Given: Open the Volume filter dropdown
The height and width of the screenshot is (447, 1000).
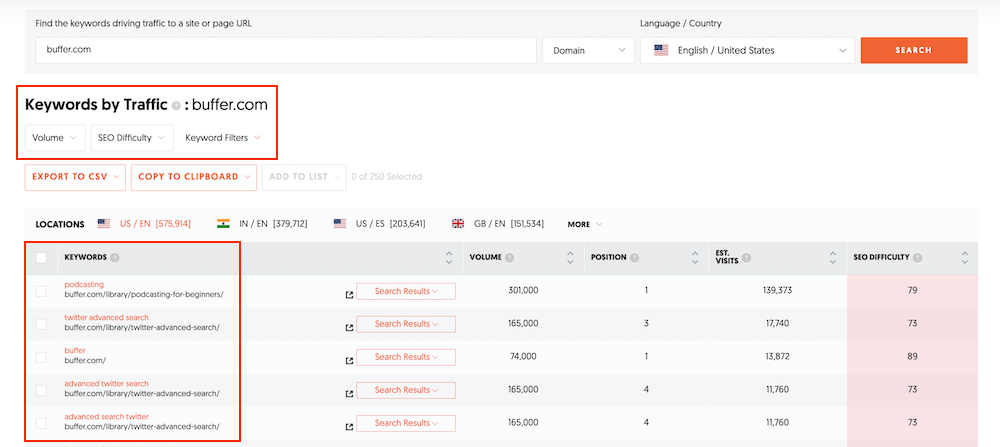Looking at the screenshot, I should click(x=54, y=138).
